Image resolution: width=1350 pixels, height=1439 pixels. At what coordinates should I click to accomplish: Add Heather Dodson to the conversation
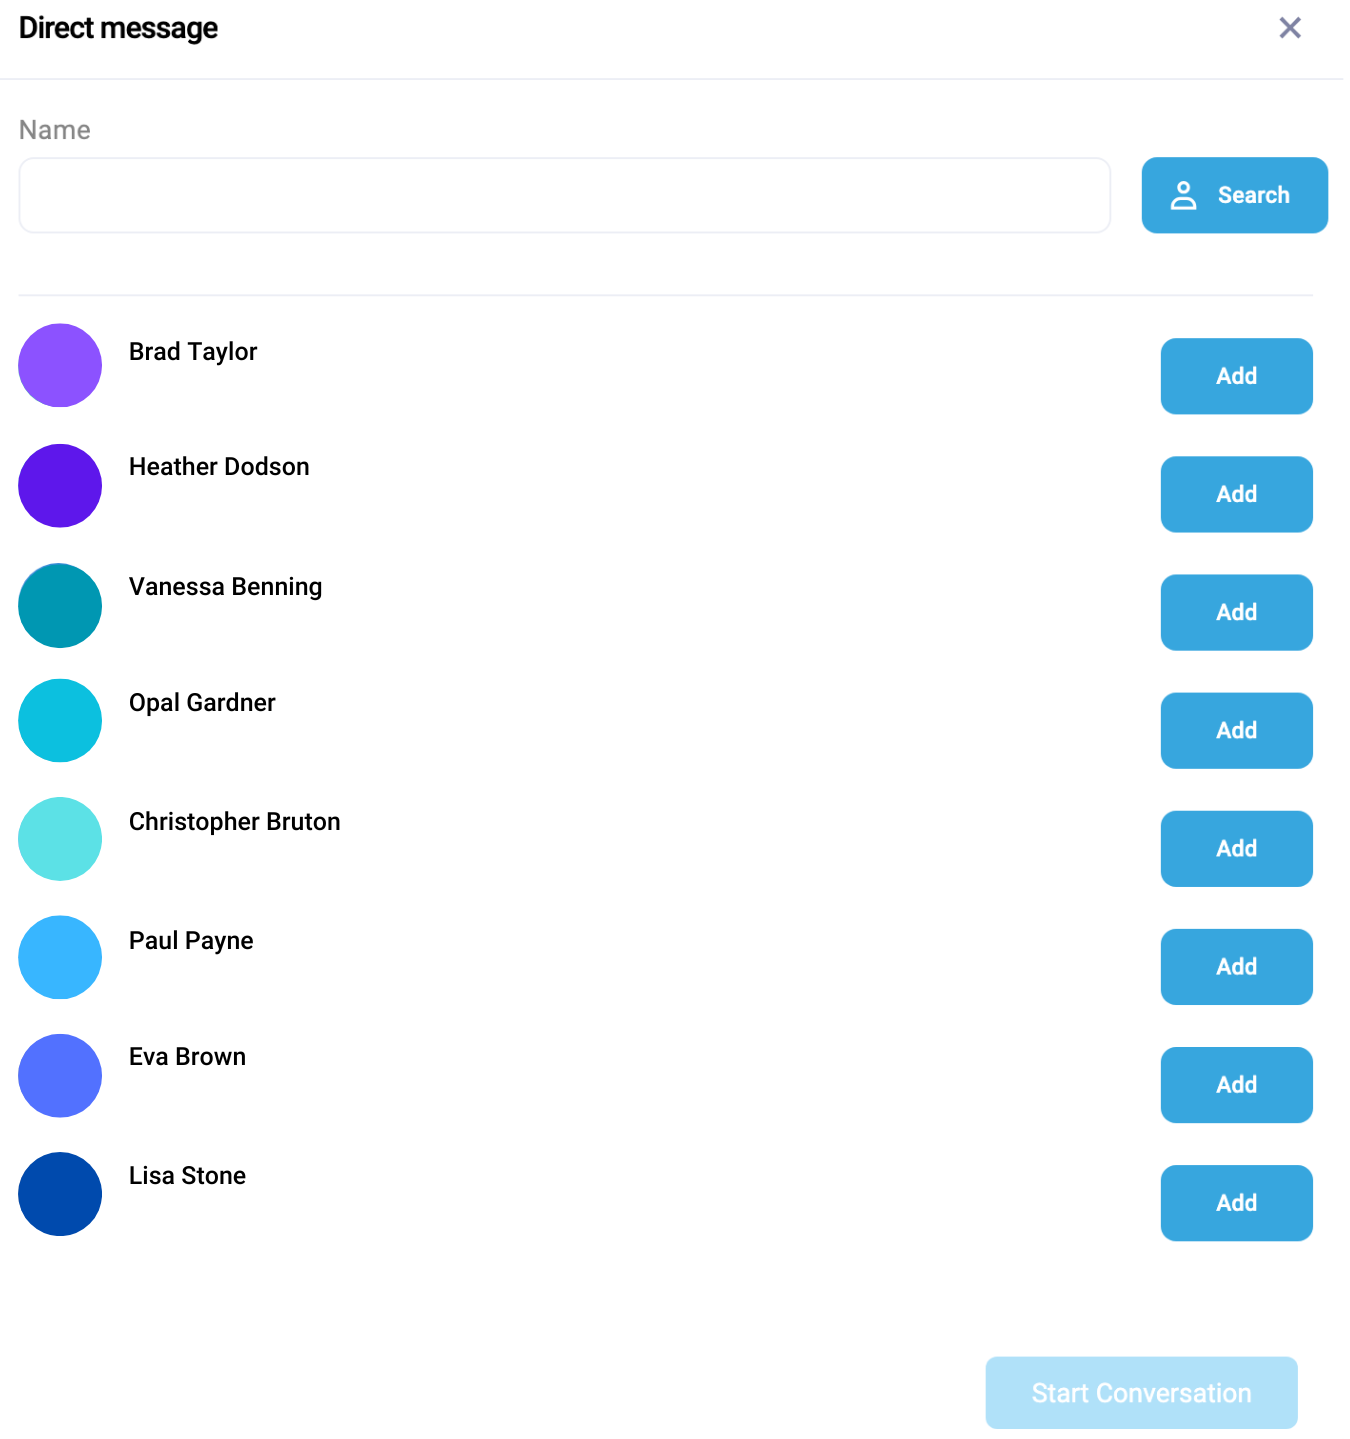(x=1236, y=494)
